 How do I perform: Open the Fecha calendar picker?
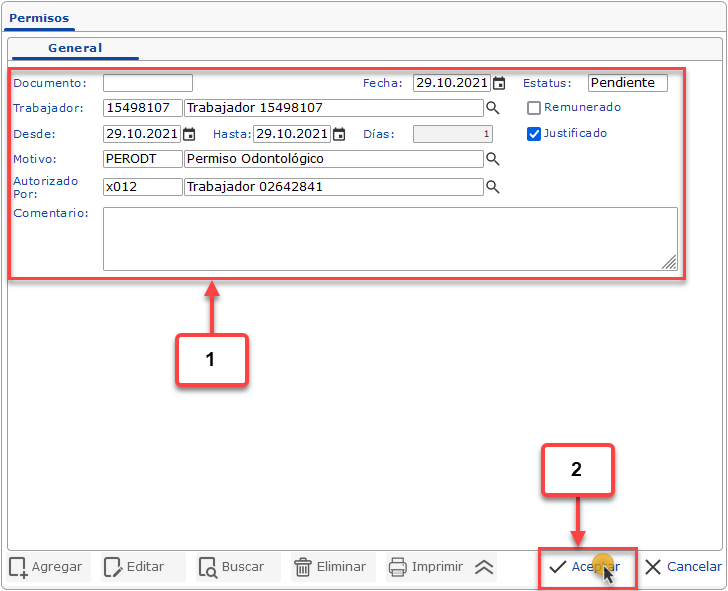(x=499, y=83)
